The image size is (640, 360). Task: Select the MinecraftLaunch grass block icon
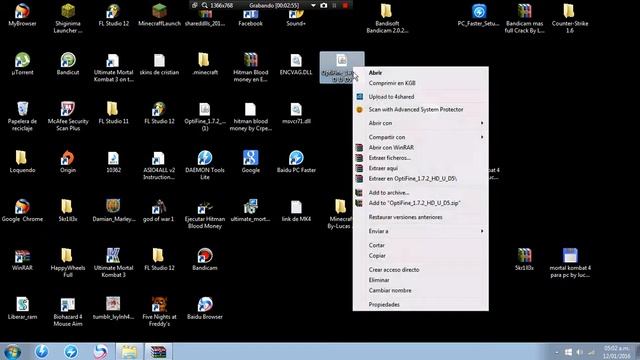coord(159,15)
